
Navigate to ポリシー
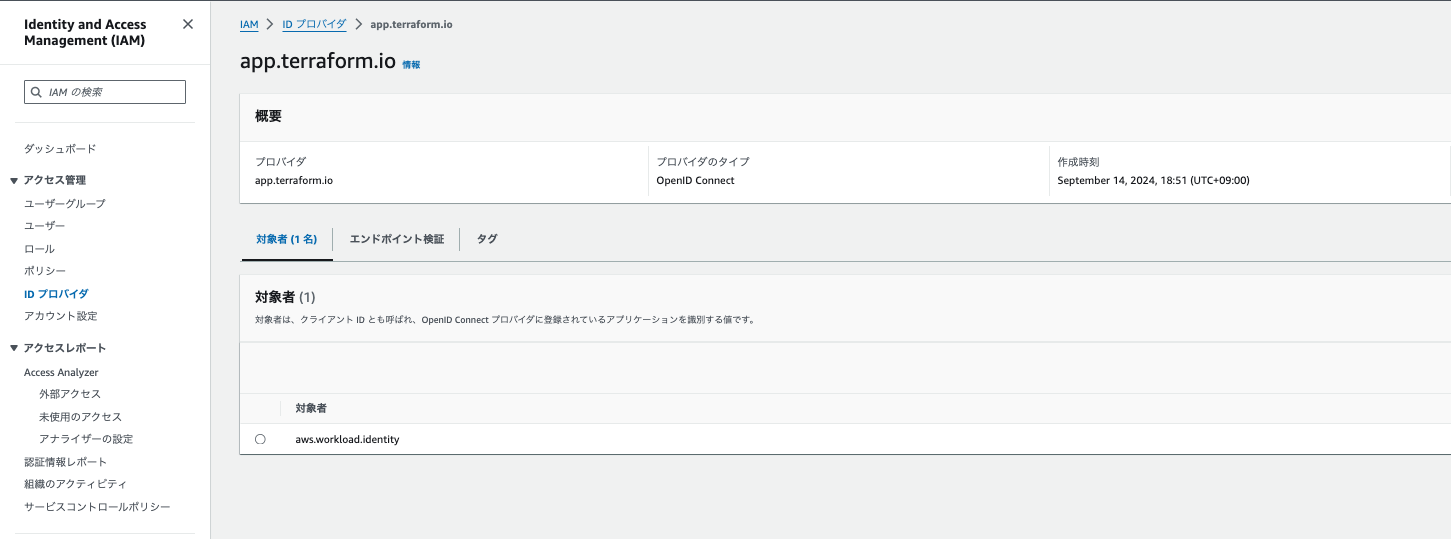(45, 271)
